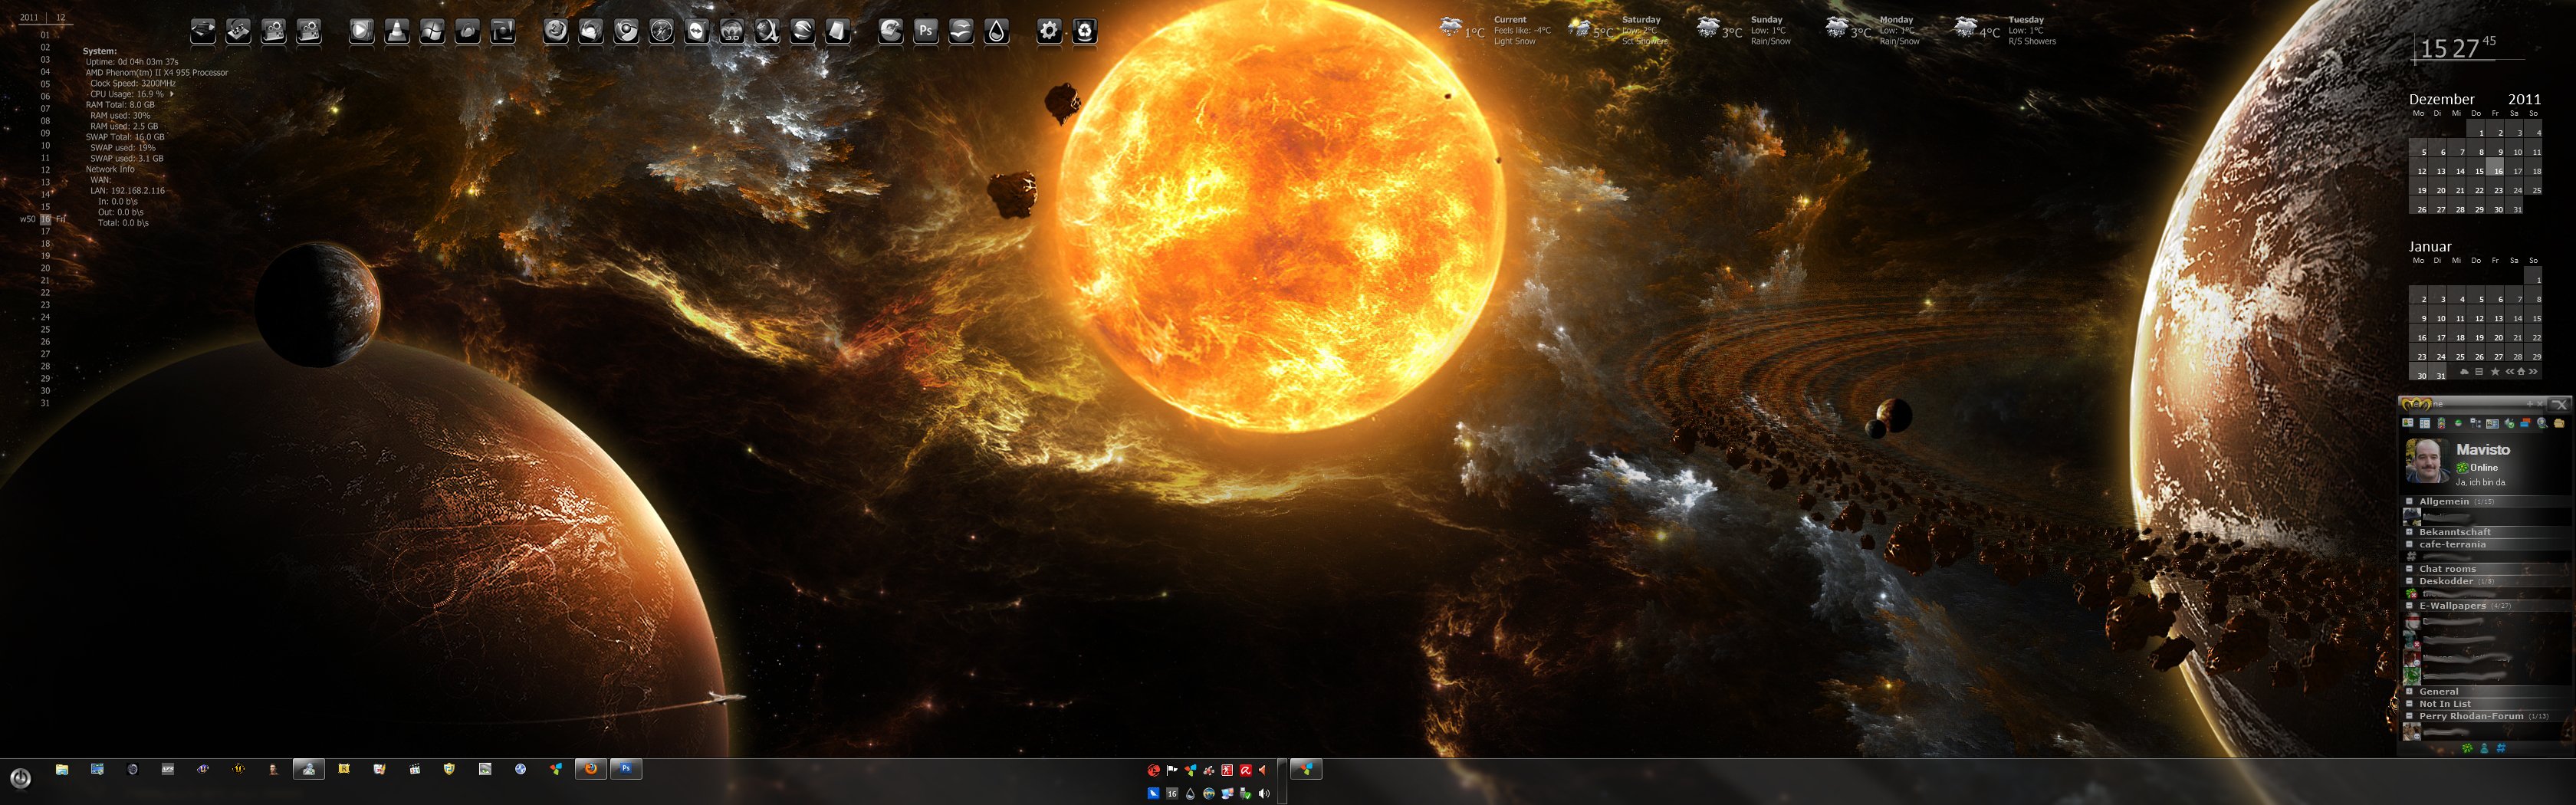Viewport: 2576px width, 805px height.
Task: Open ICQ search magnifier icon
Action: click(x=2542, y=423)
